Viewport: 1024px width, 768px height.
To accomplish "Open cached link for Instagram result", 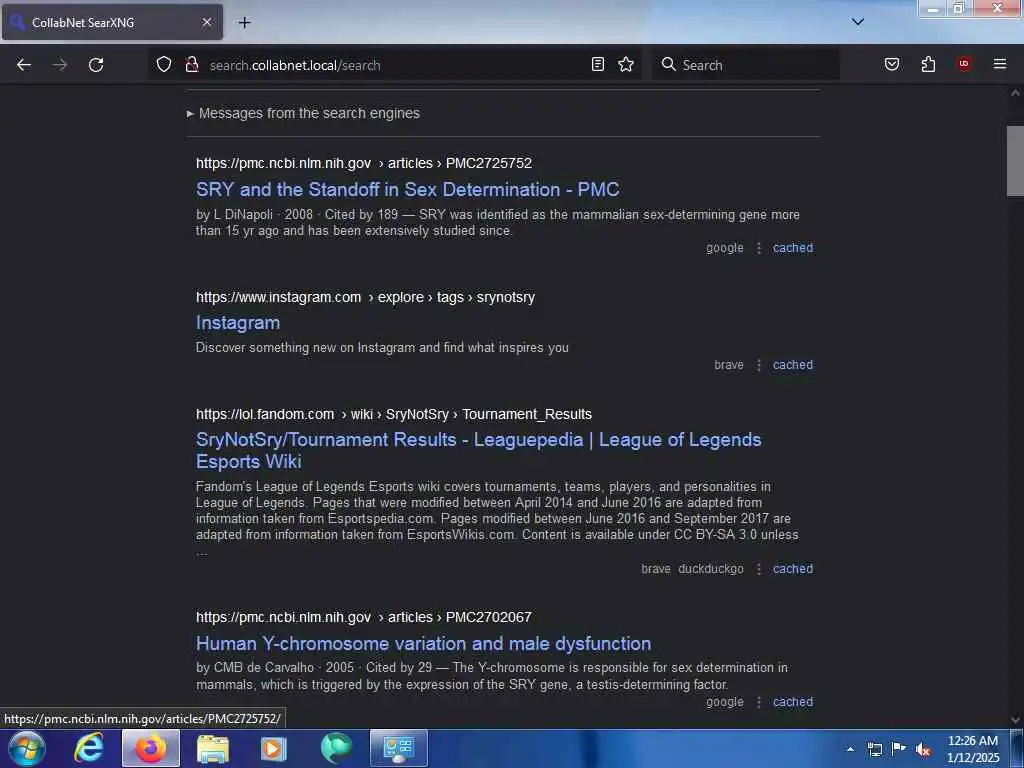I will pyautogui.click(x=793, y=364).
